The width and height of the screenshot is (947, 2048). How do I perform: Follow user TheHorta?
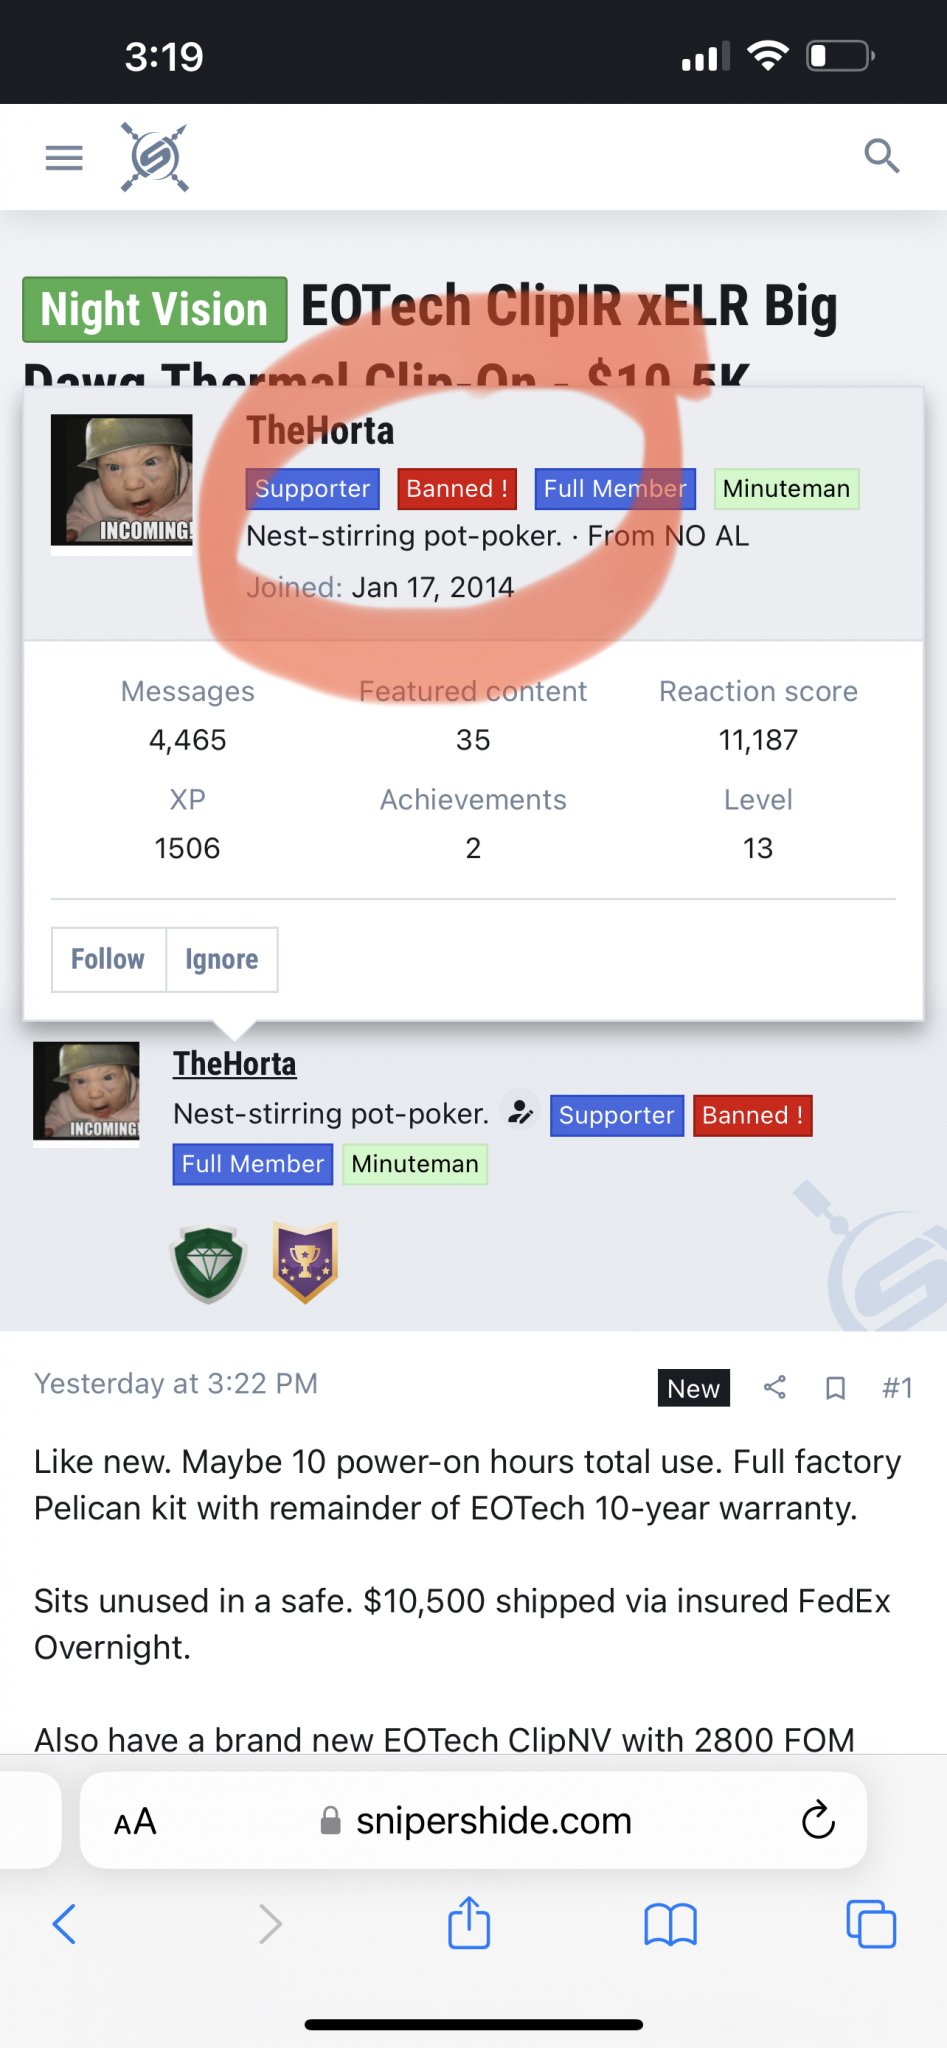pyautogui.click(x=108, y=959)
